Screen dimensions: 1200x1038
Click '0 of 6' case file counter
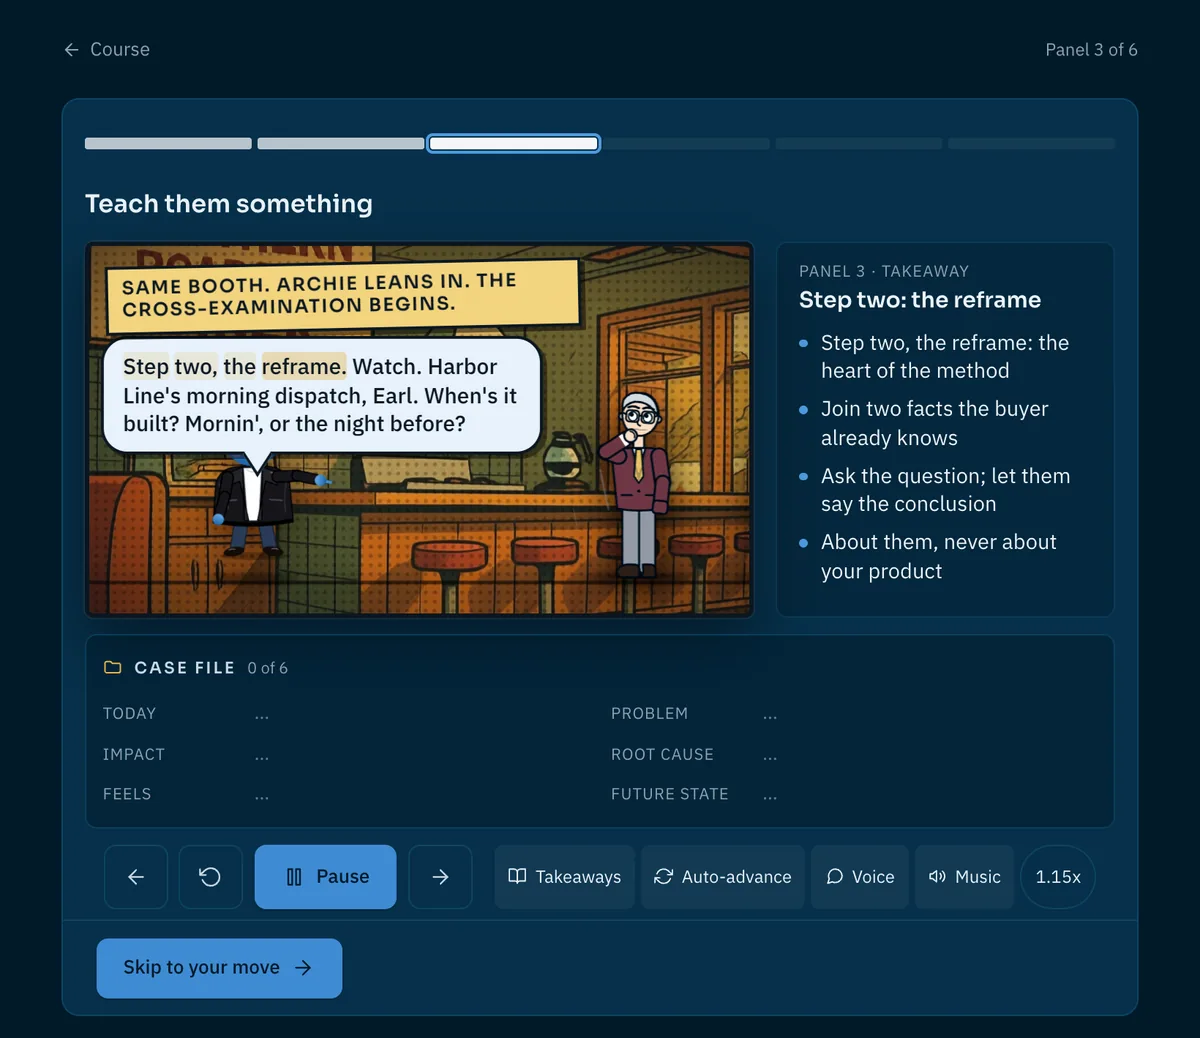268,668
